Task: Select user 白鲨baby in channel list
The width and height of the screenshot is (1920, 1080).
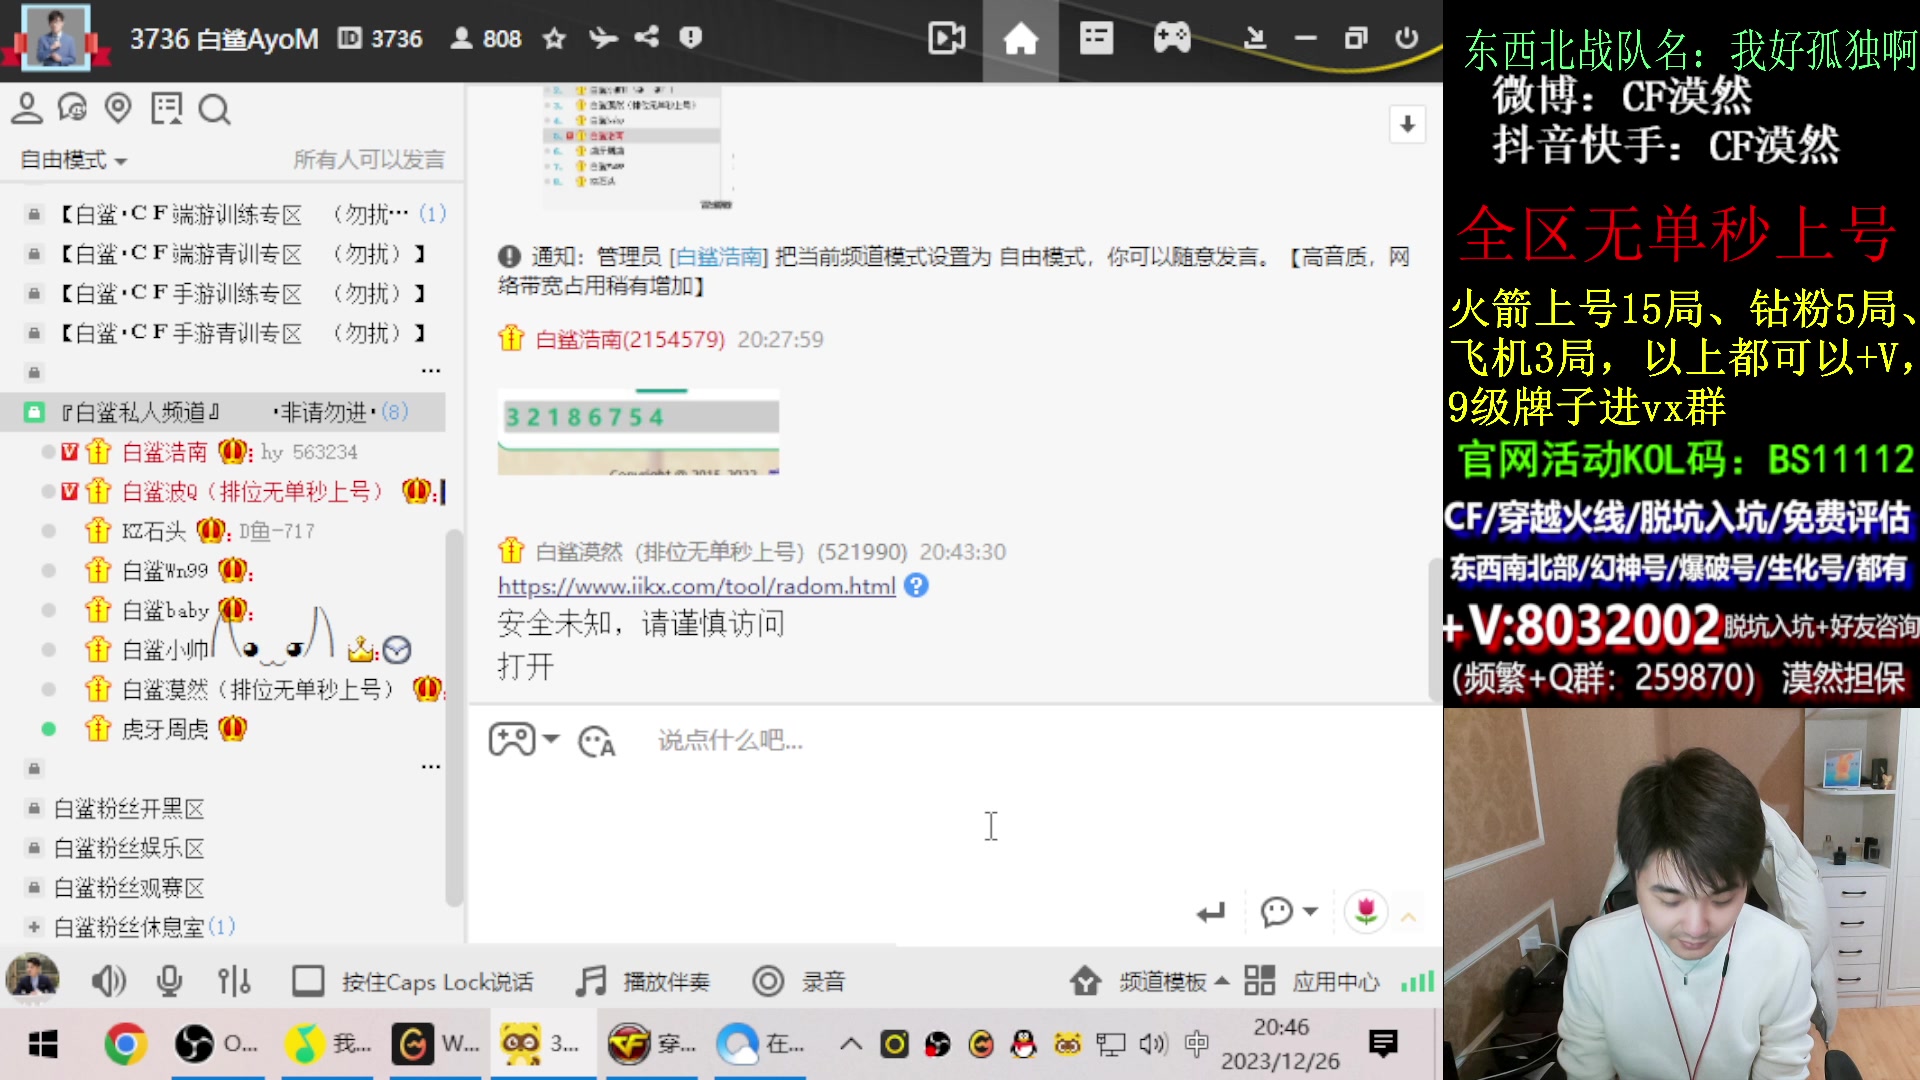Action: 165,610
